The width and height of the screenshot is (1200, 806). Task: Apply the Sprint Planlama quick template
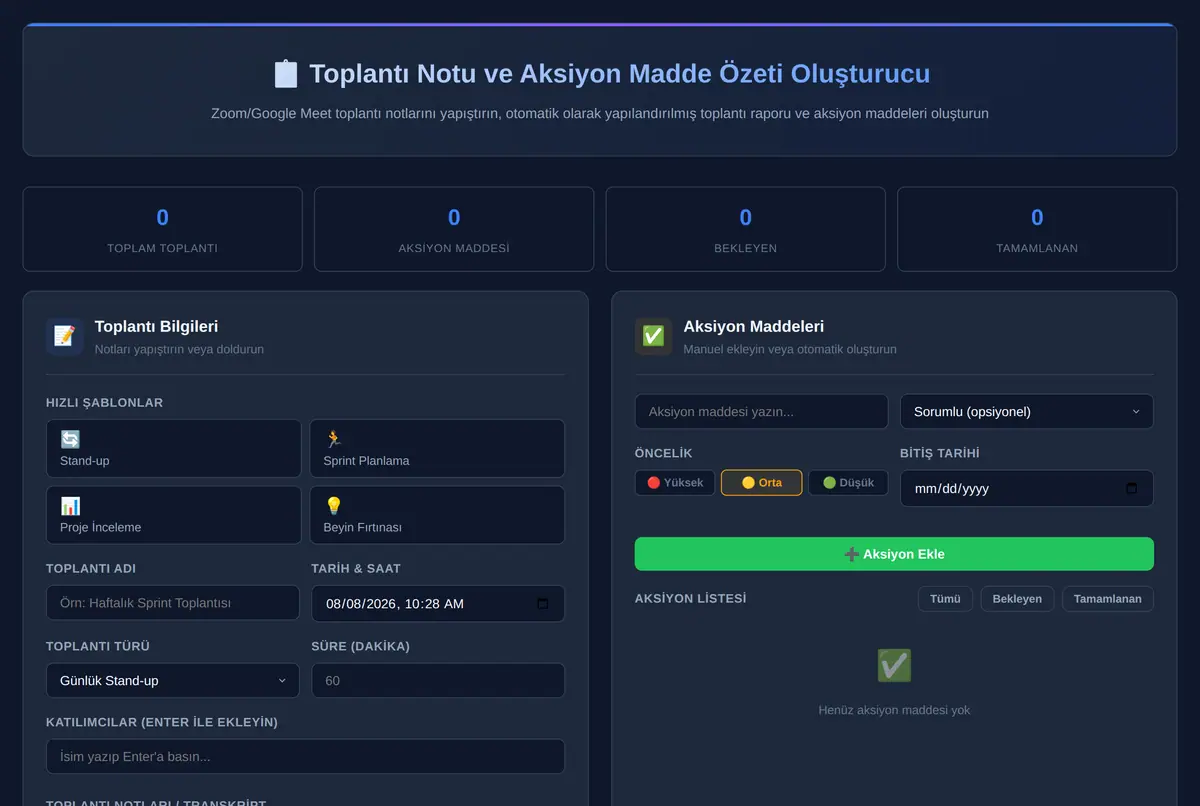click(x=437, y=448)
